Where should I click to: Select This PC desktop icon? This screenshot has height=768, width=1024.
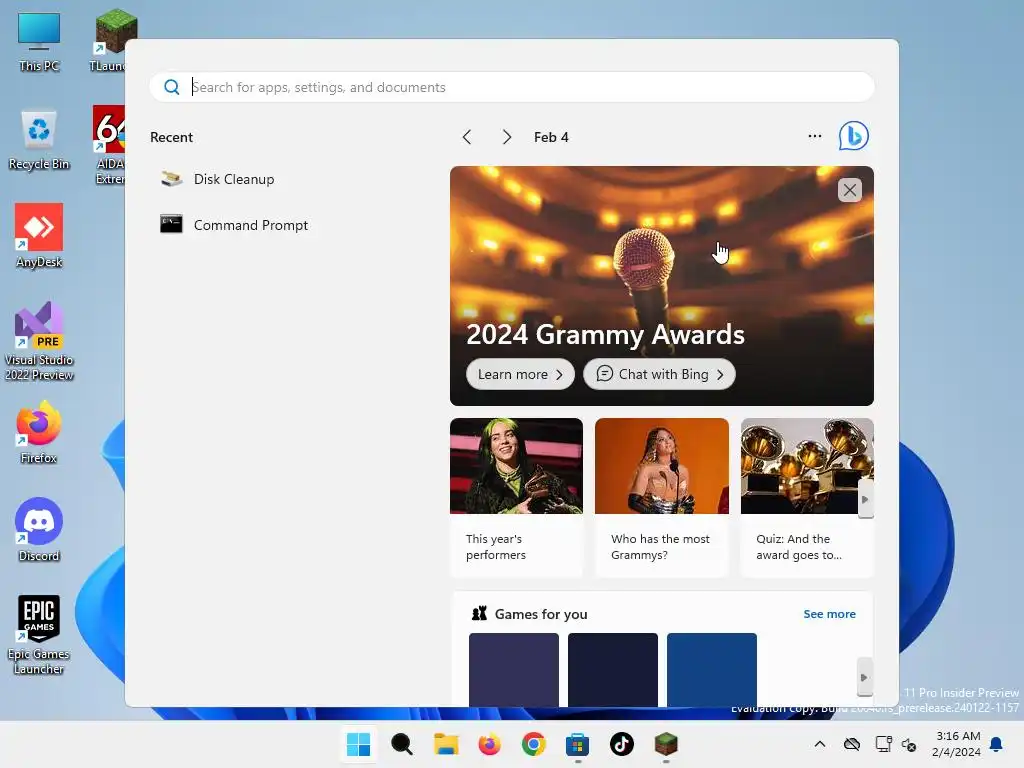pyautogui.click(x=39, y=42)
